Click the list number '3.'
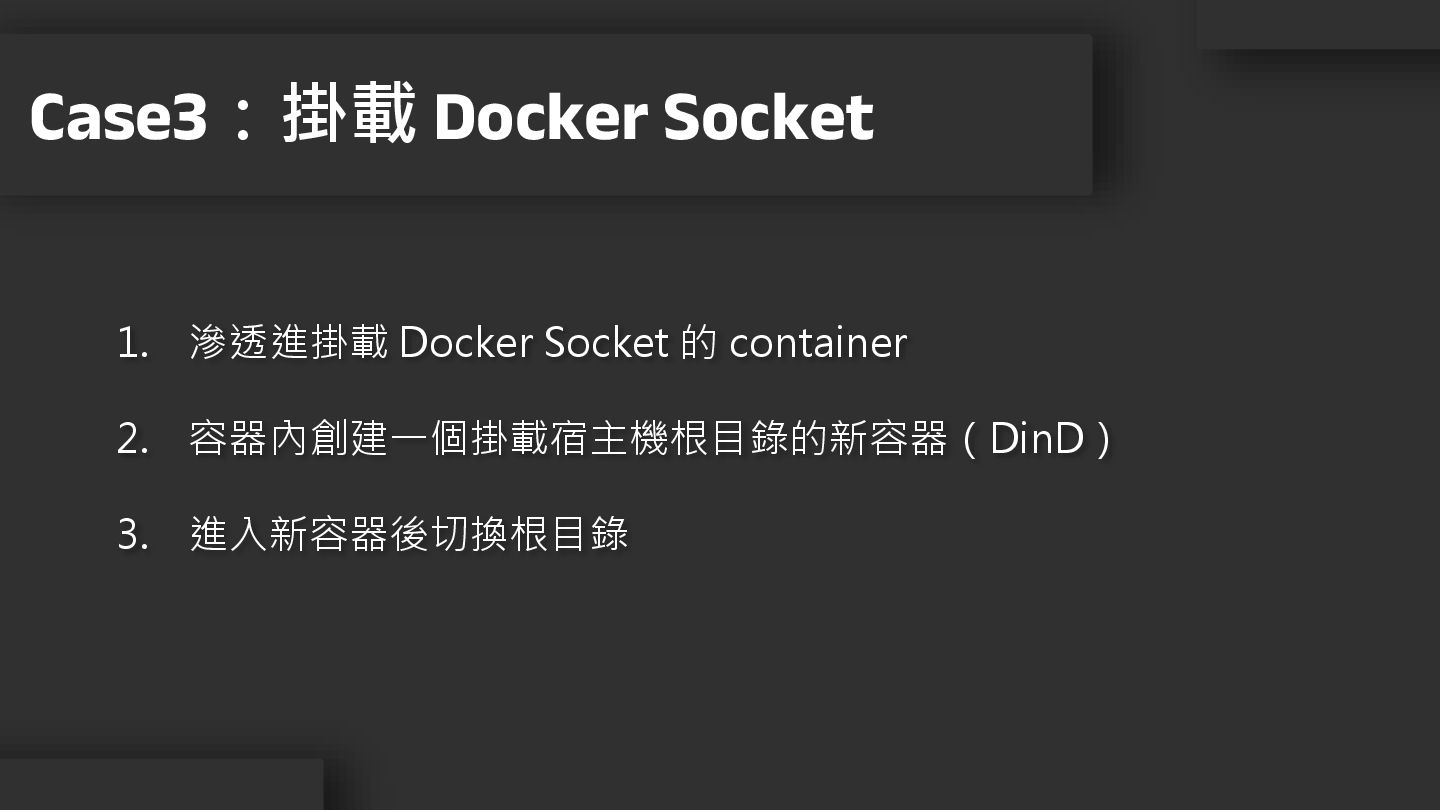The height and width of the screenshot is (810, 1440). click(x=132, y=535)
